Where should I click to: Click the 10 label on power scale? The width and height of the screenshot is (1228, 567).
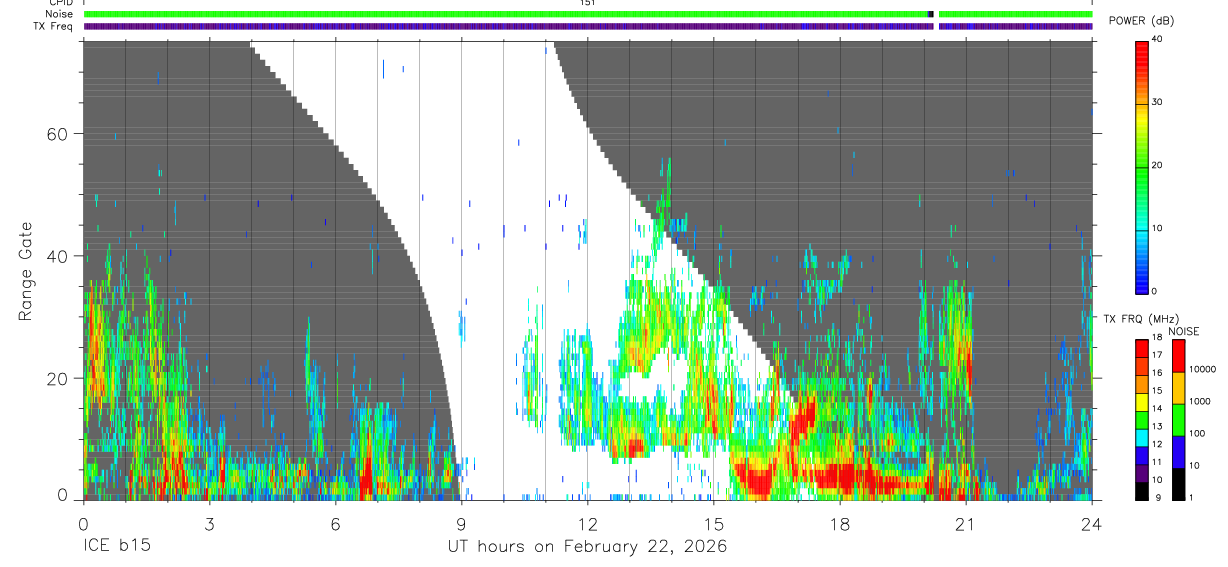(x=1159, y=228)
